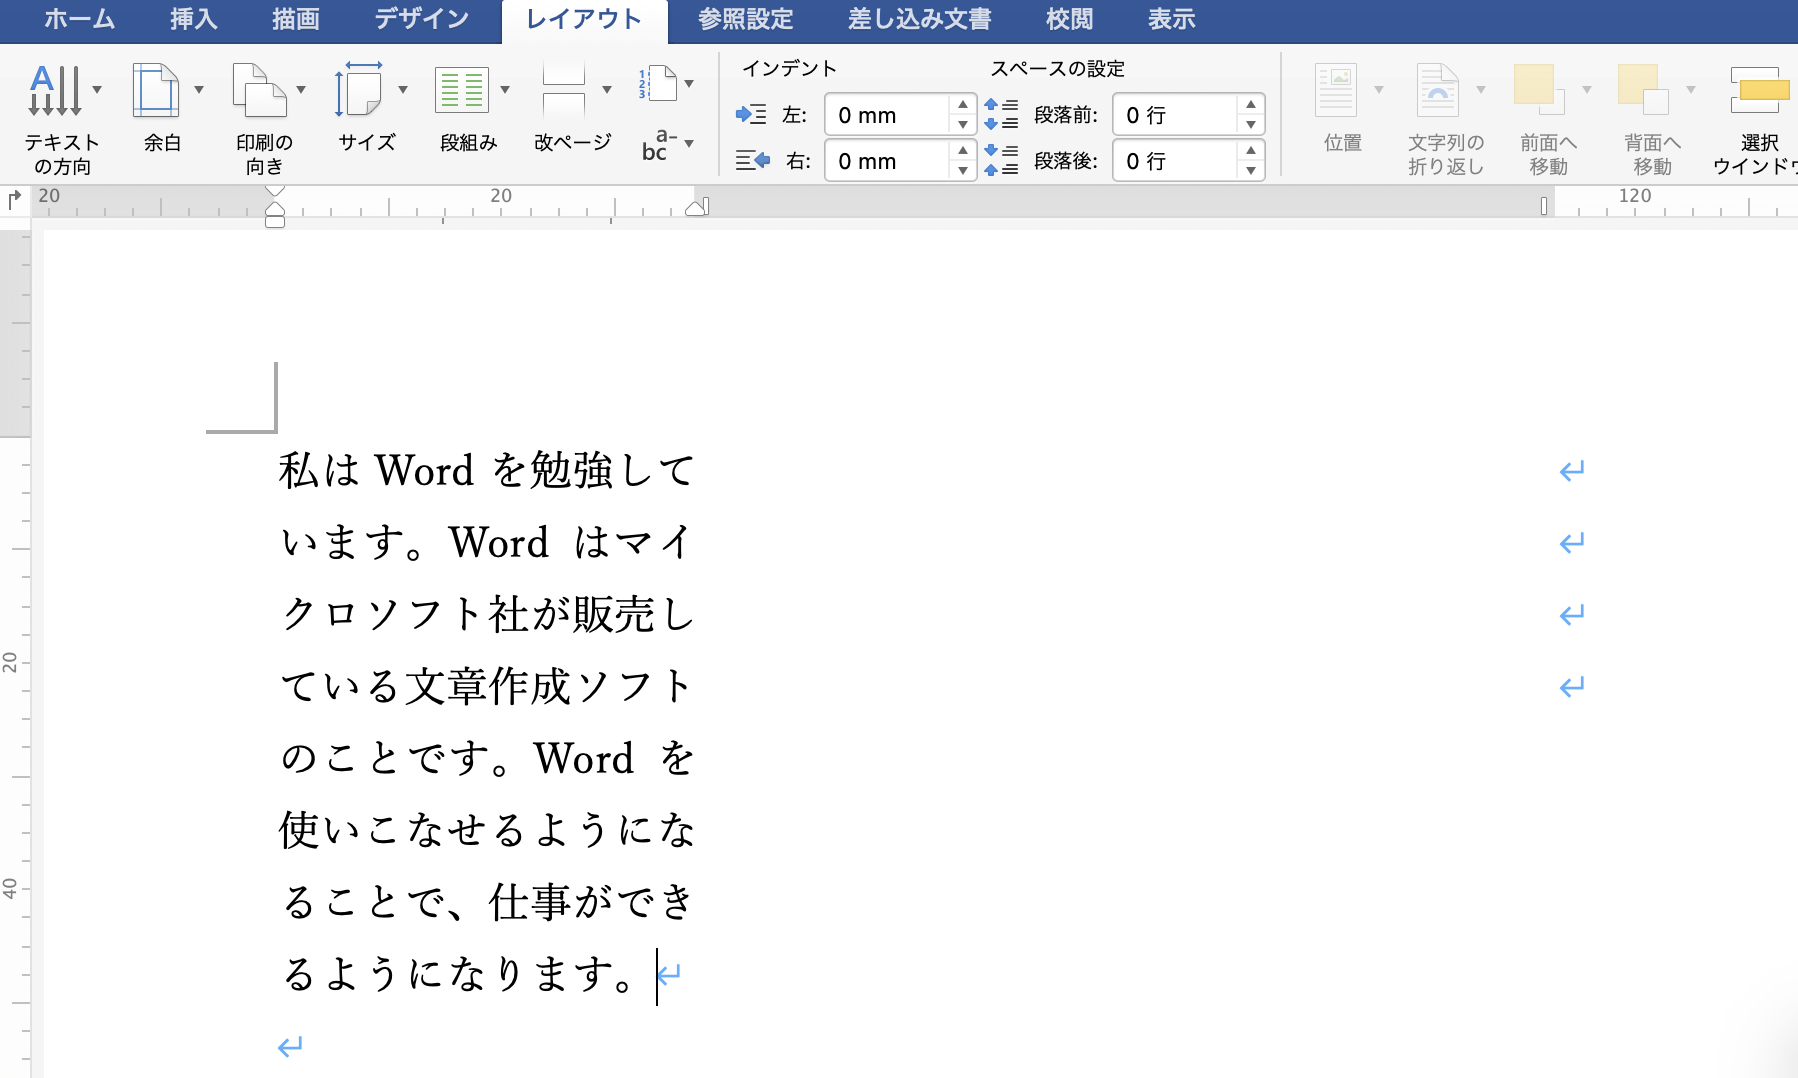
Task: Expand the line numbers dropdown arrow
Action: pyautogui.click(x=689, y=84)
